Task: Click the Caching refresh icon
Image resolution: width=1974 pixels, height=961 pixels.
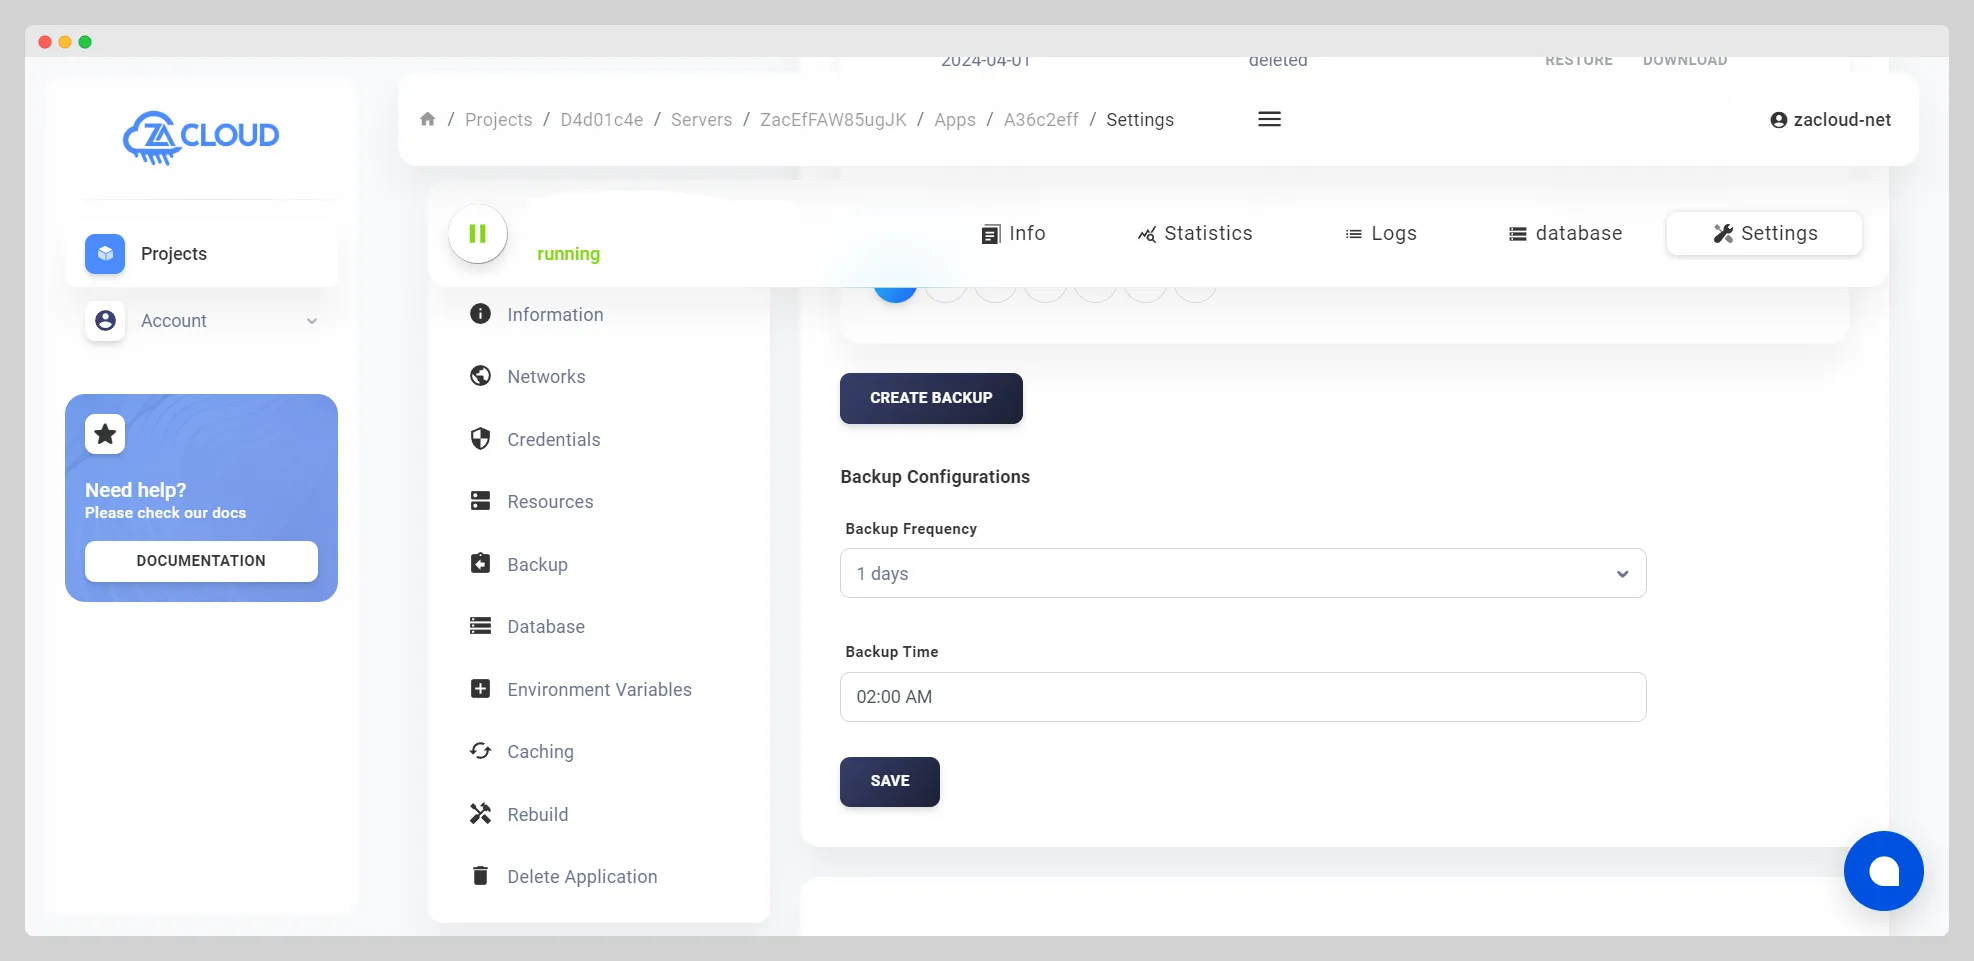Action: tap(480, 751)
